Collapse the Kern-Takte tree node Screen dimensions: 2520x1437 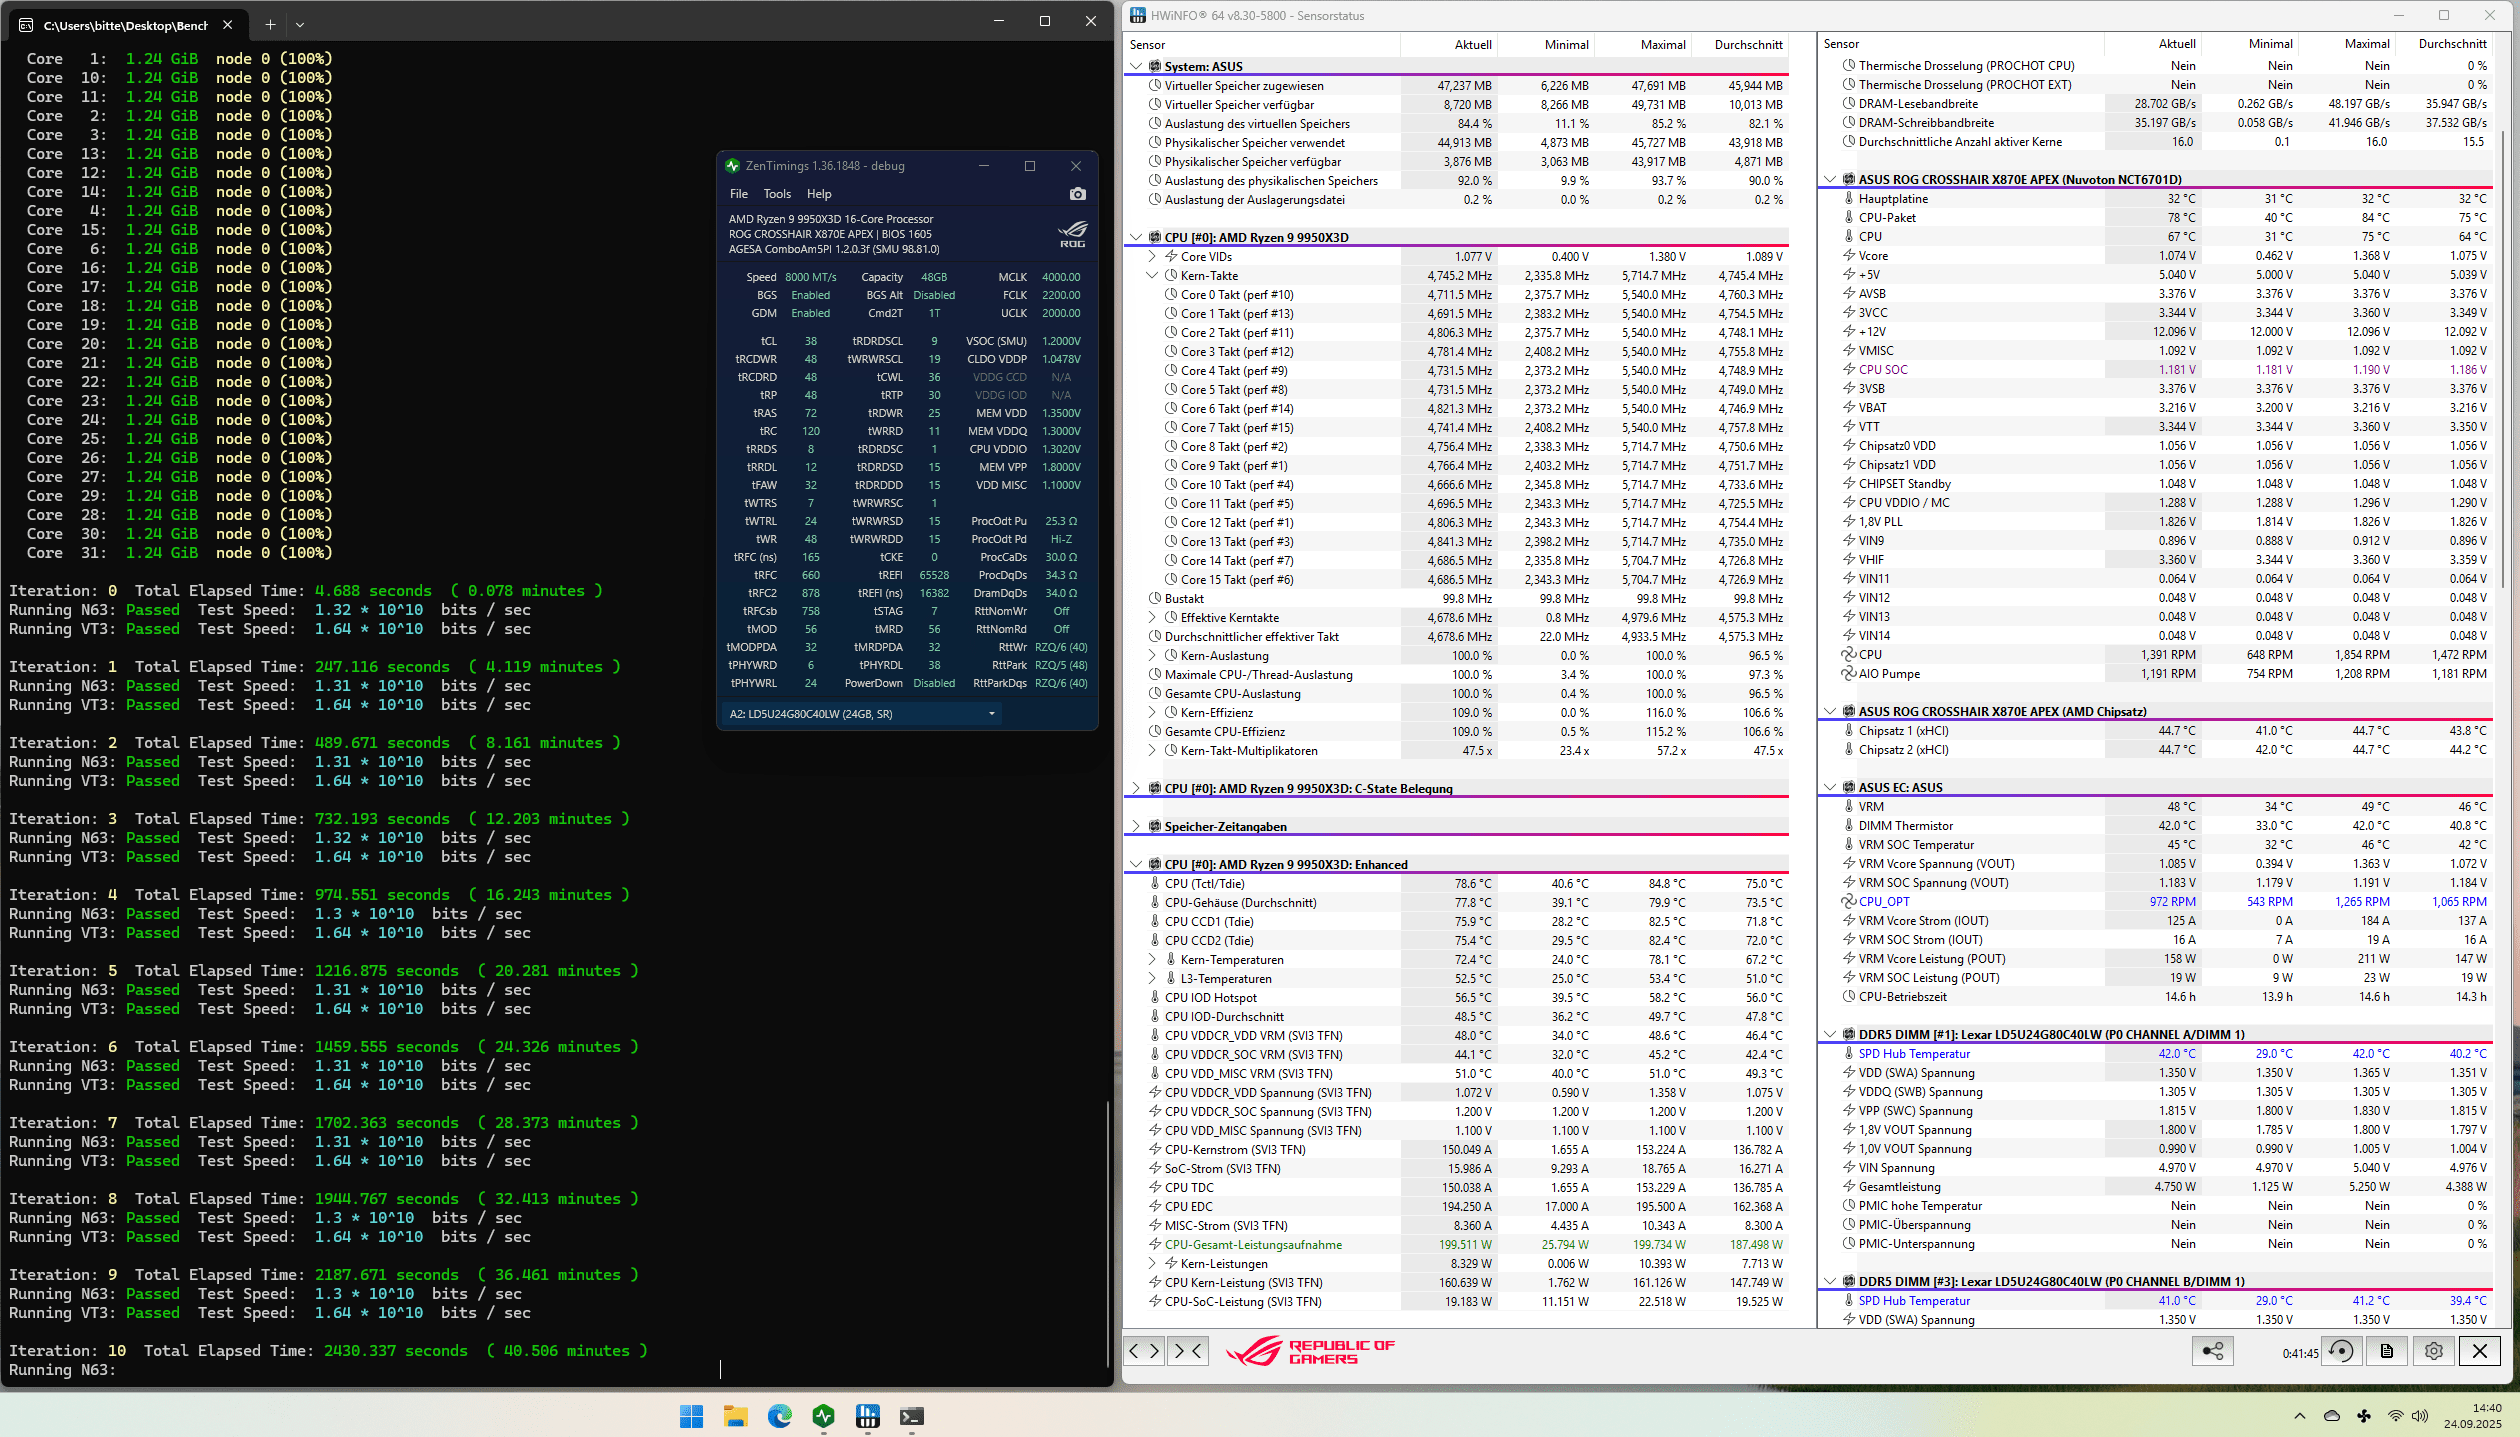1152,276
